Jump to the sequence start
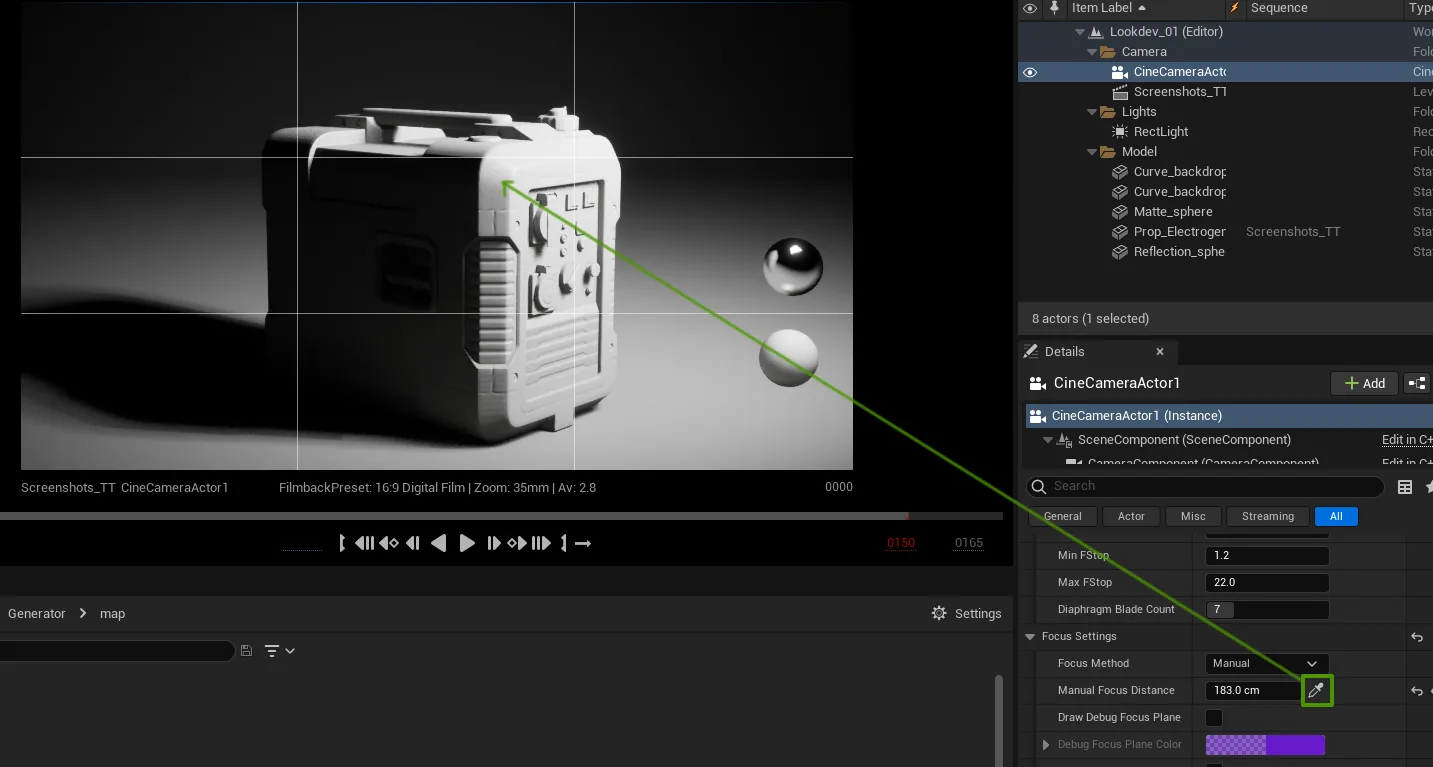The width and height of the screenshot is (1433, 767). tap(343, 543)
